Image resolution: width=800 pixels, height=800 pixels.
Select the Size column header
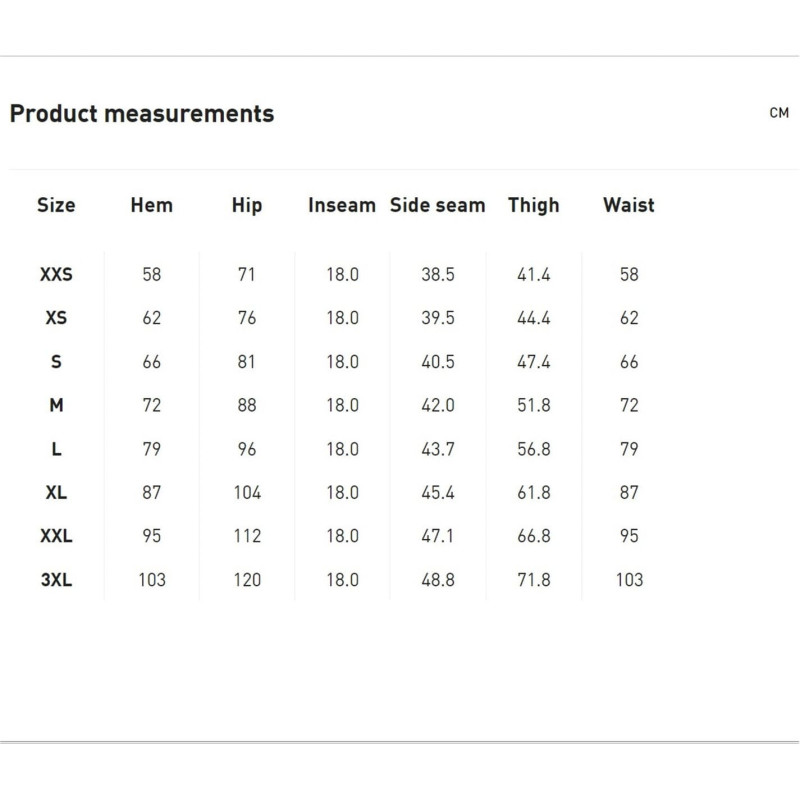click(x=56, y=205)
